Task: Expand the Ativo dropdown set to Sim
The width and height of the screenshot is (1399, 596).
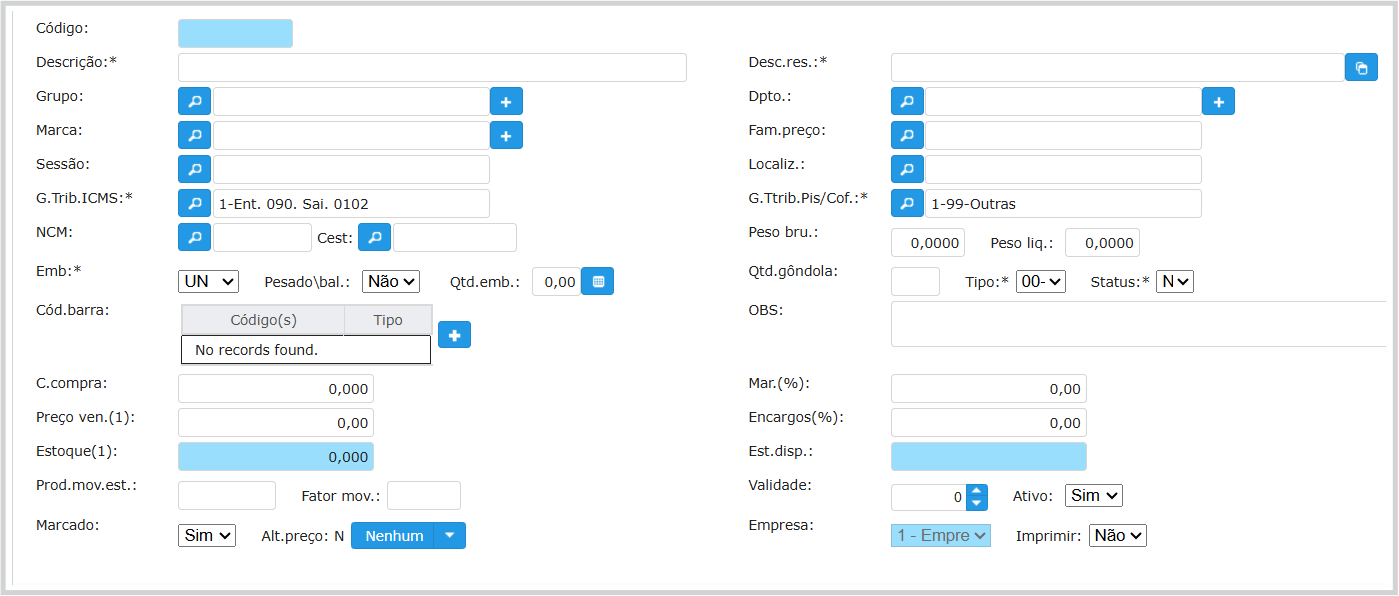Action: pos(1095,495)
